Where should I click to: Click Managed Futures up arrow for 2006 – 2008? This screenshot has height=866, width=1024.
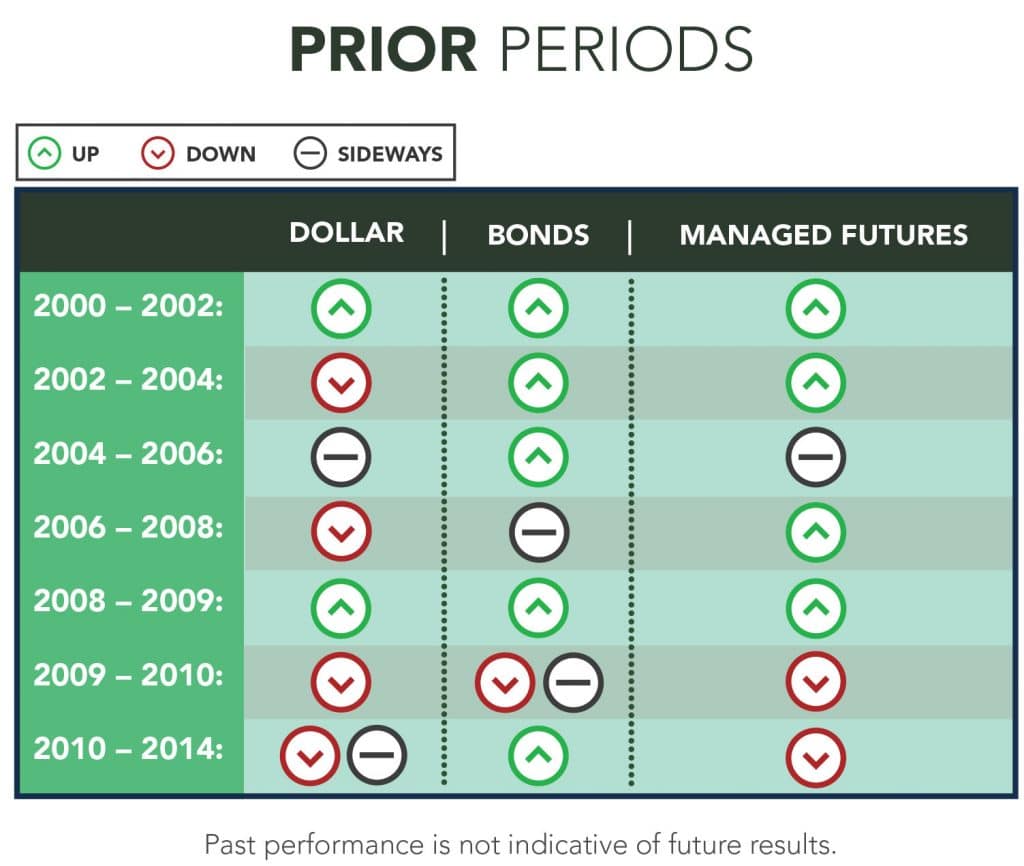tap(816, 532)
